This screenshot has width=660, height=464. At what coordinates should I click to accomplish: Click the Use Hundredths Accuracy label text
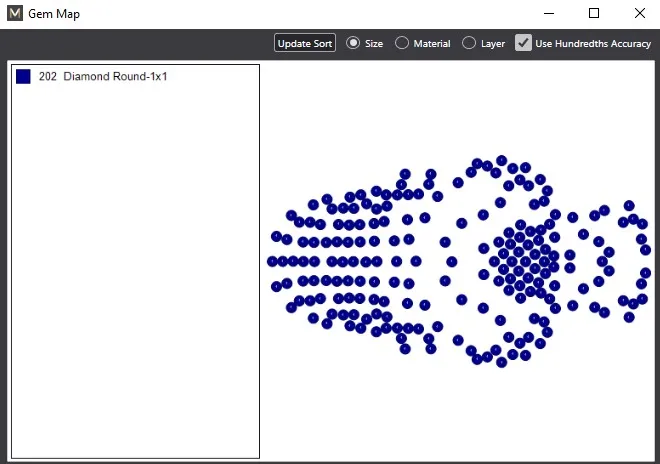pyautogui.click(x=593, y=44)
